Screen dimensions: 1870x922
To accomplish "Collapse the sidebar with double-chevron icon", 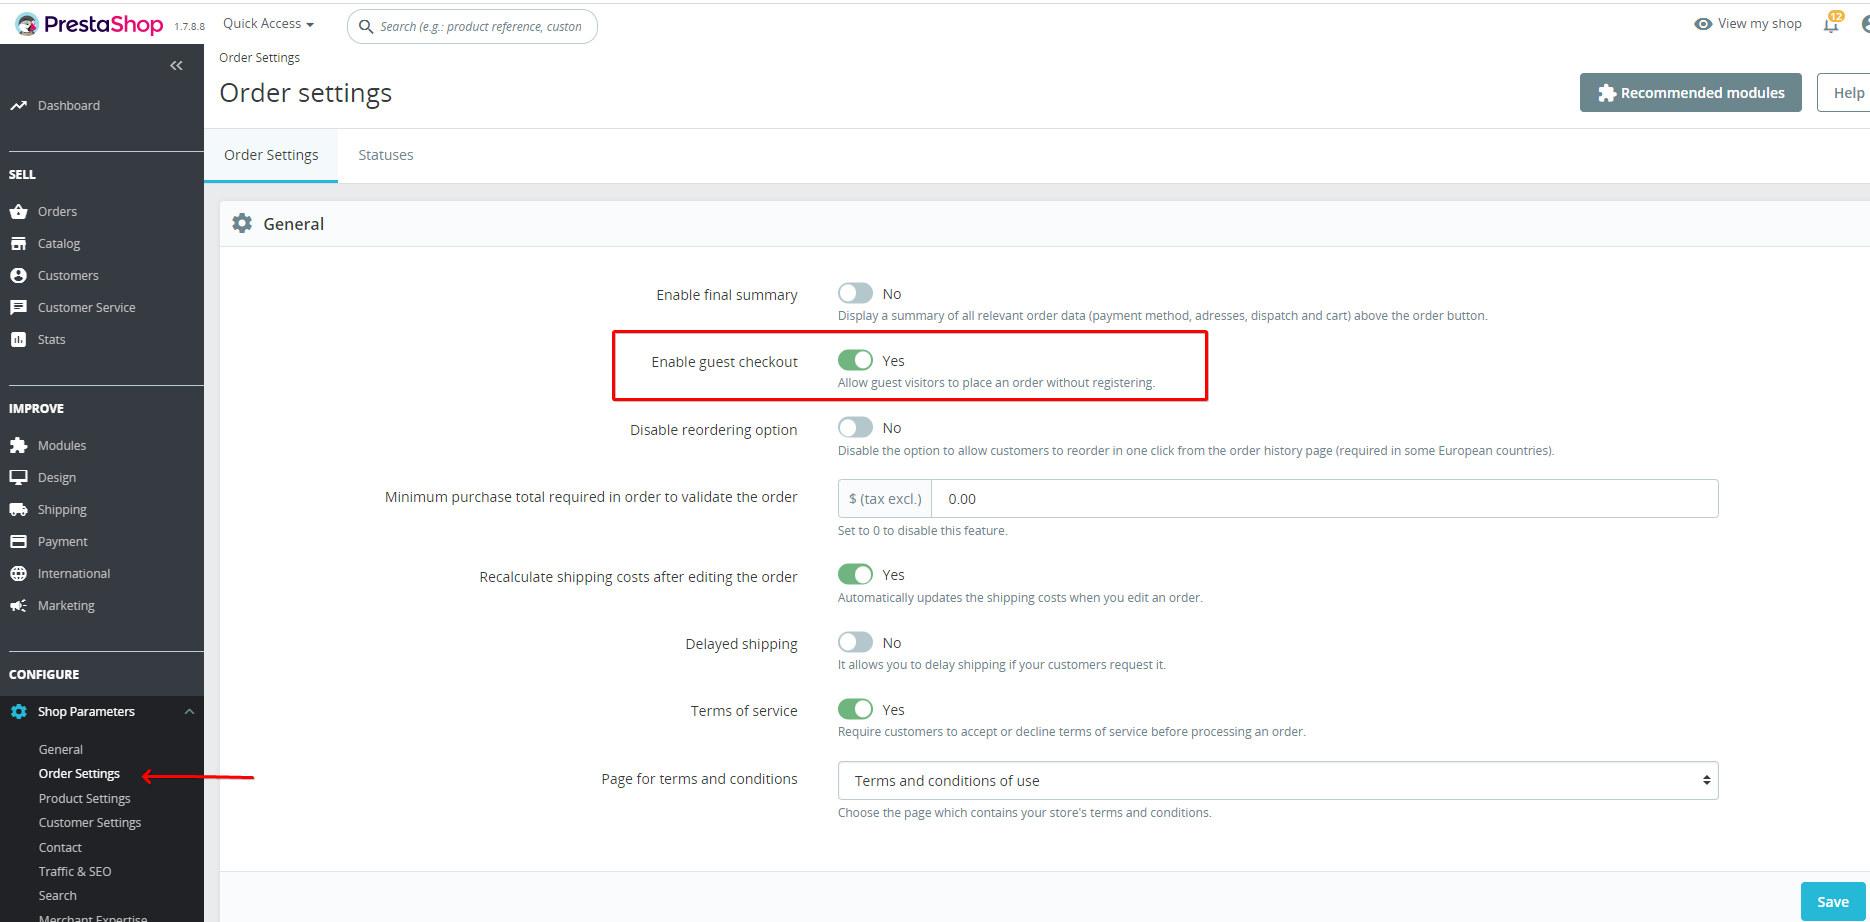I will click(176, 66).
